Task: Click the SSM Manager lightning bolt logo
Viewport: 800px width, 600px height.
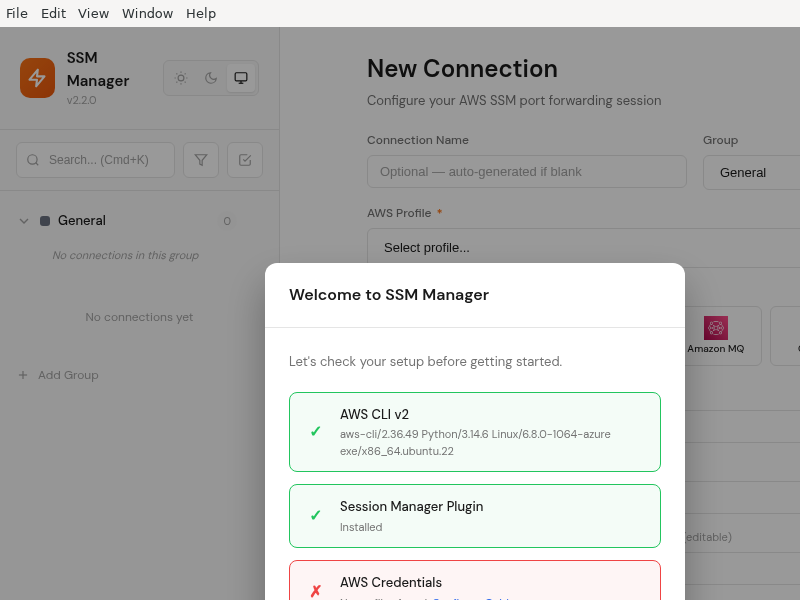Action: pos(37,78)
